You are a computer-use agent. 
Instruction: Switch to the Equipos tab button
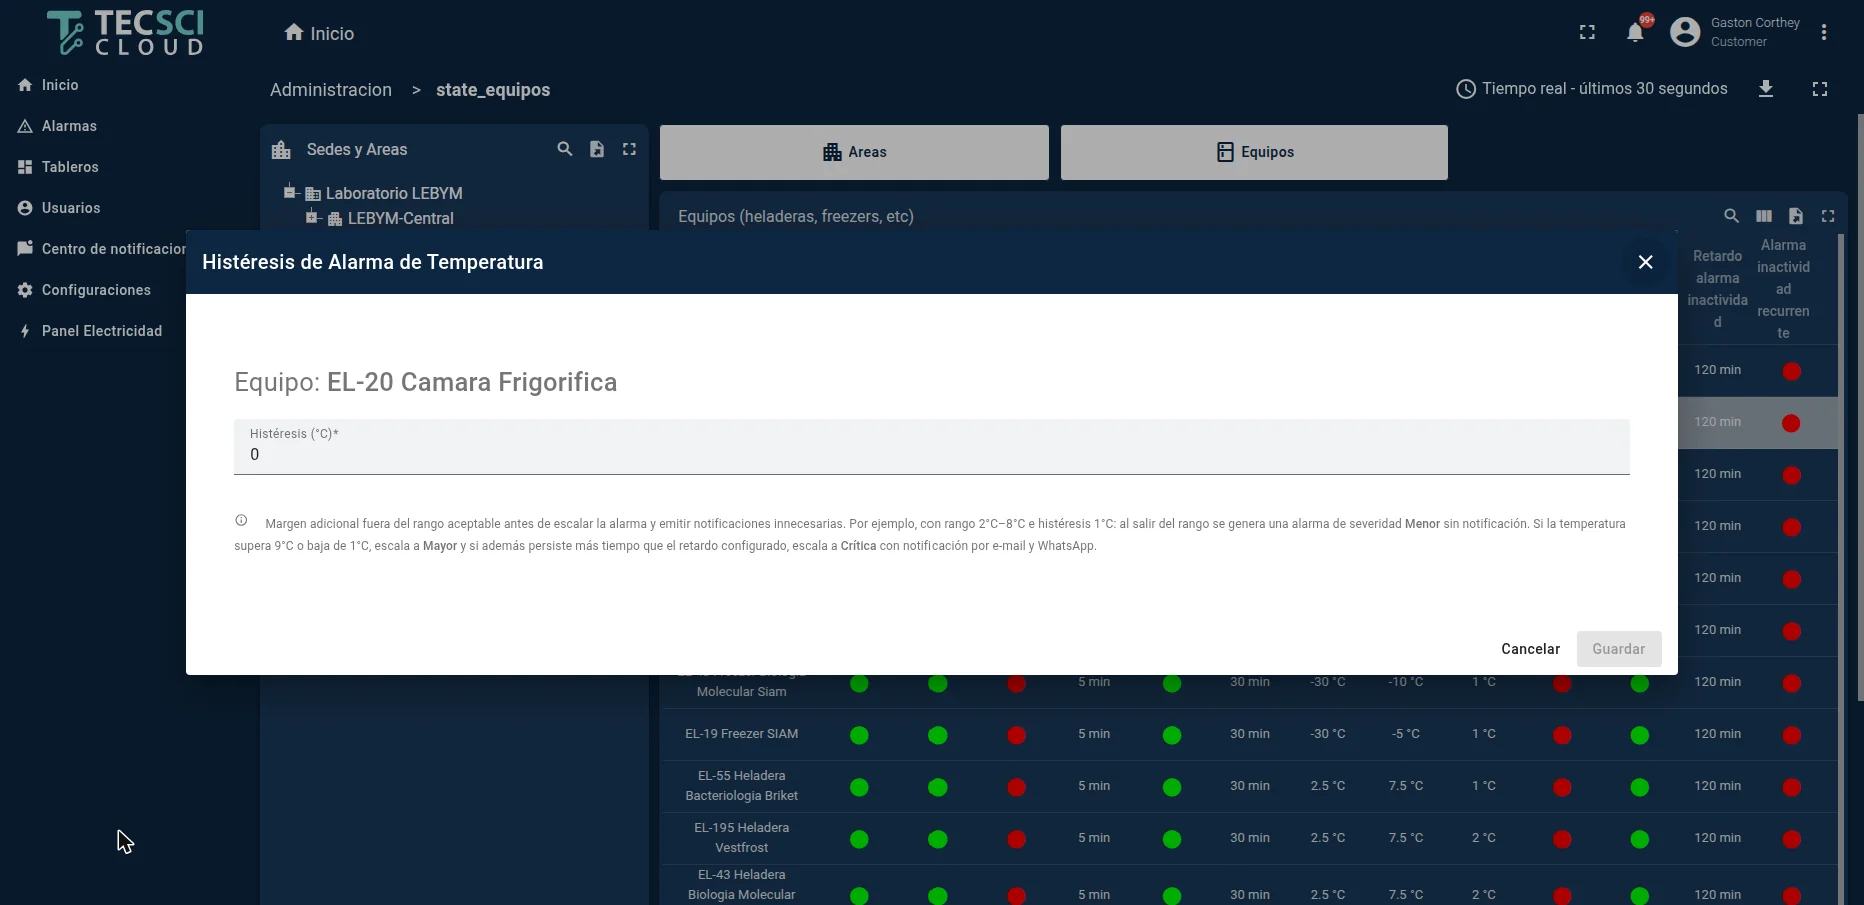coord(1254,152)
